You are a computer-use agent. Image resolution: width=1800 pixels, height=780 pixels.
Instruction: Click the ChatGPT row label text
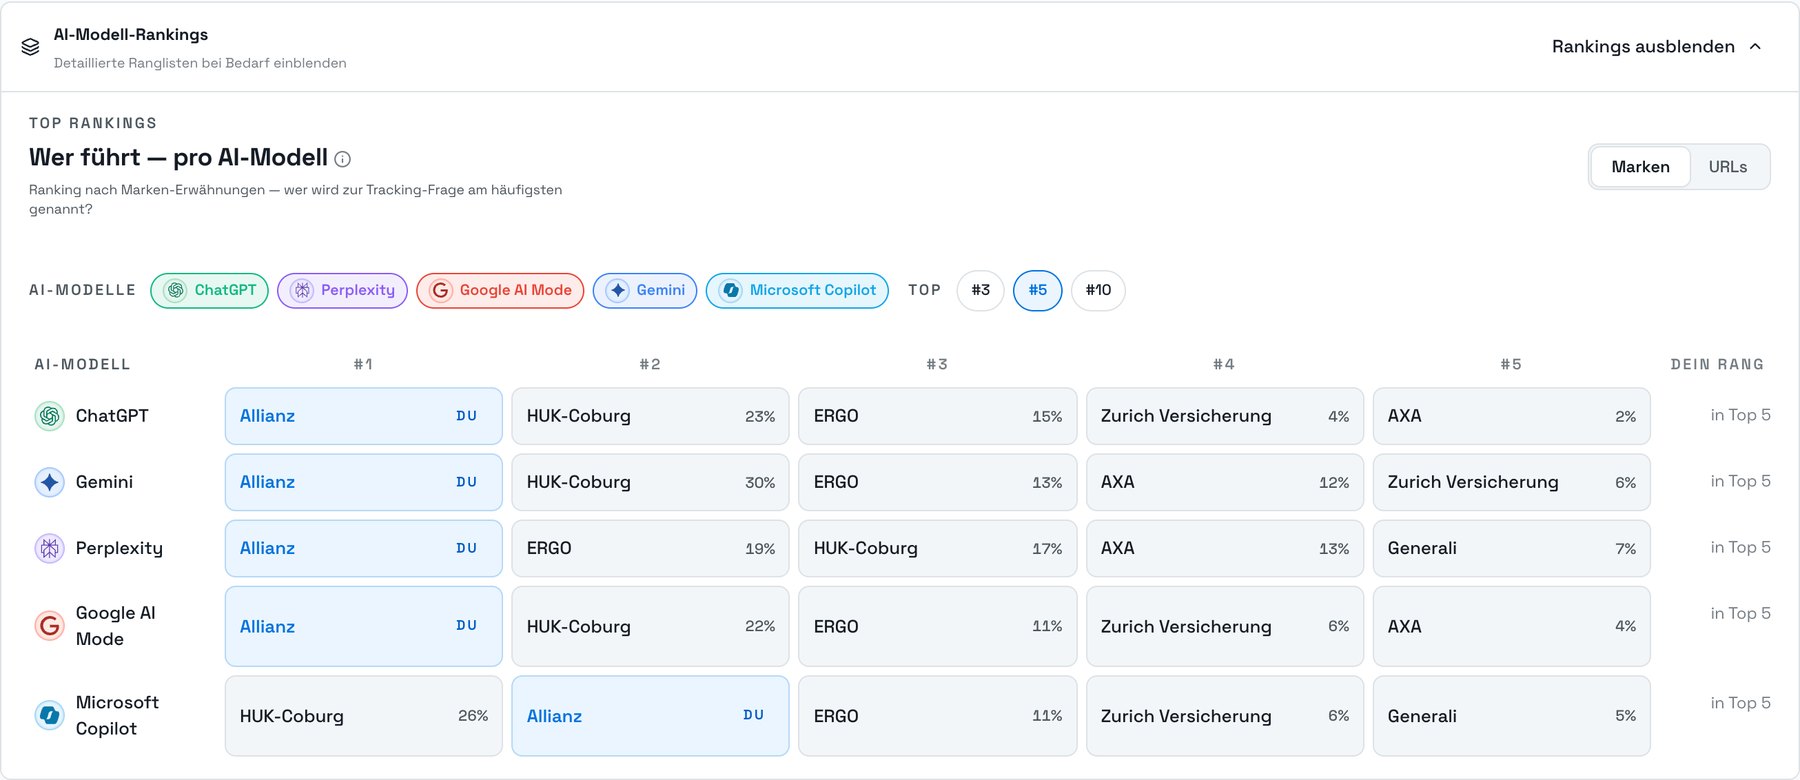coord(112,416)
